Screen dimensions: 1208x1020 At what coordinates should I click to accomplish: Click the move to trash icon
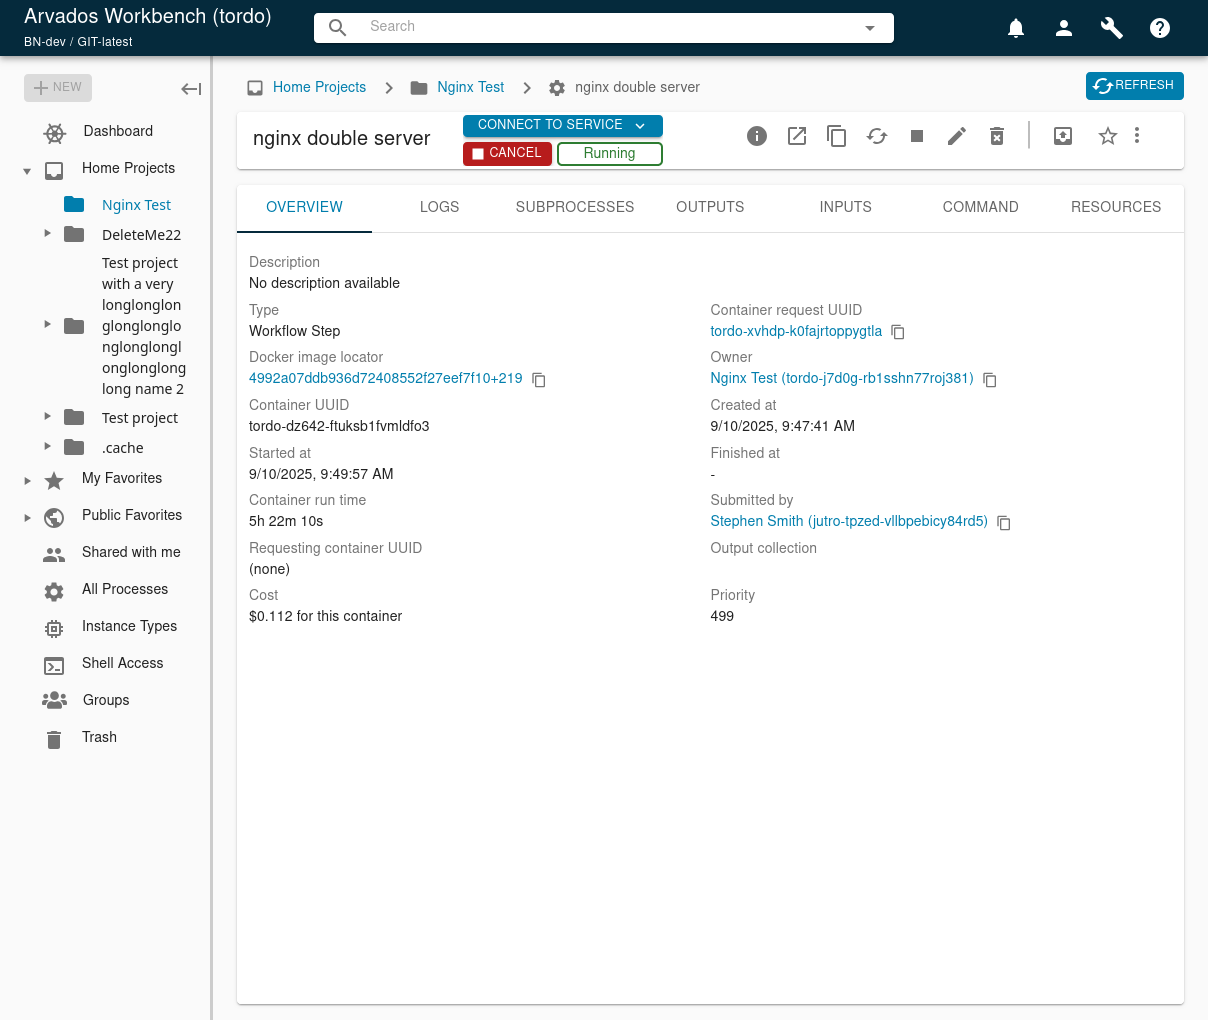(997, 136)
